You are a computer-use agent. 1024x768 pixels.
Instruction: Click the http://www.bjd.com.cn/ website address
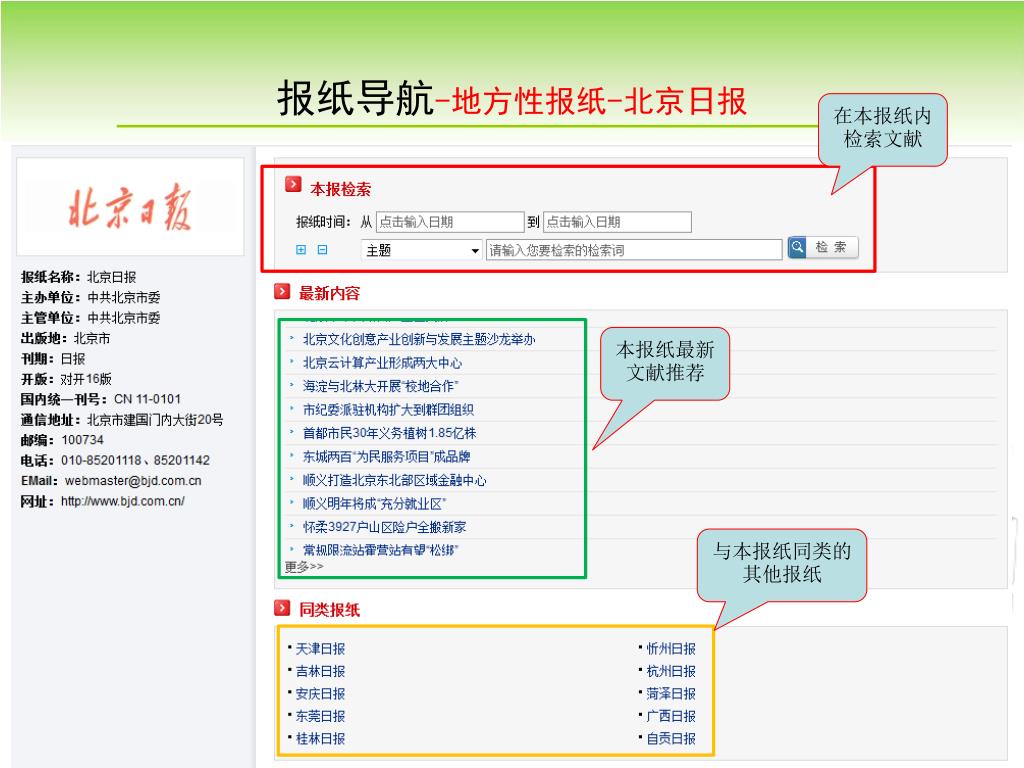click(x=123, y=502)
